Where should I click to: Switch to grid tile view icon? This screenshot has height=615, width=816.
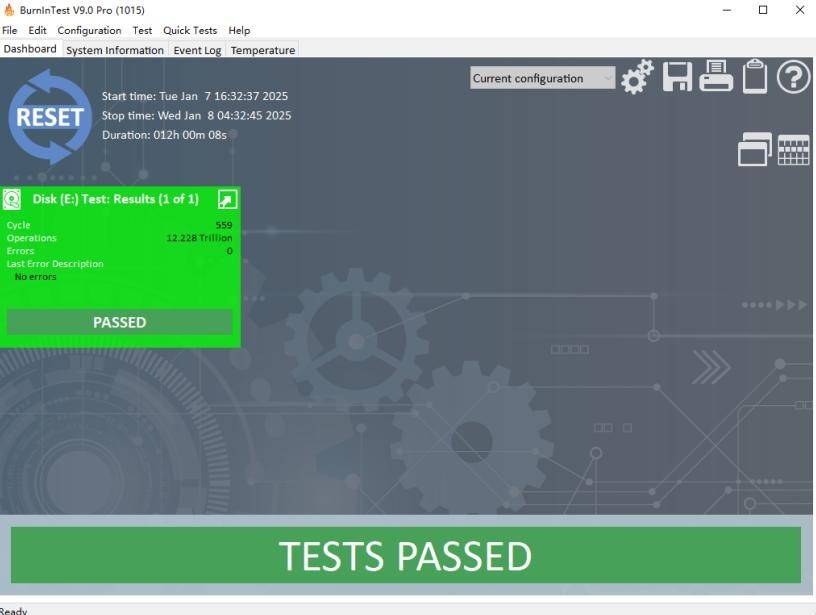[794, 150]
